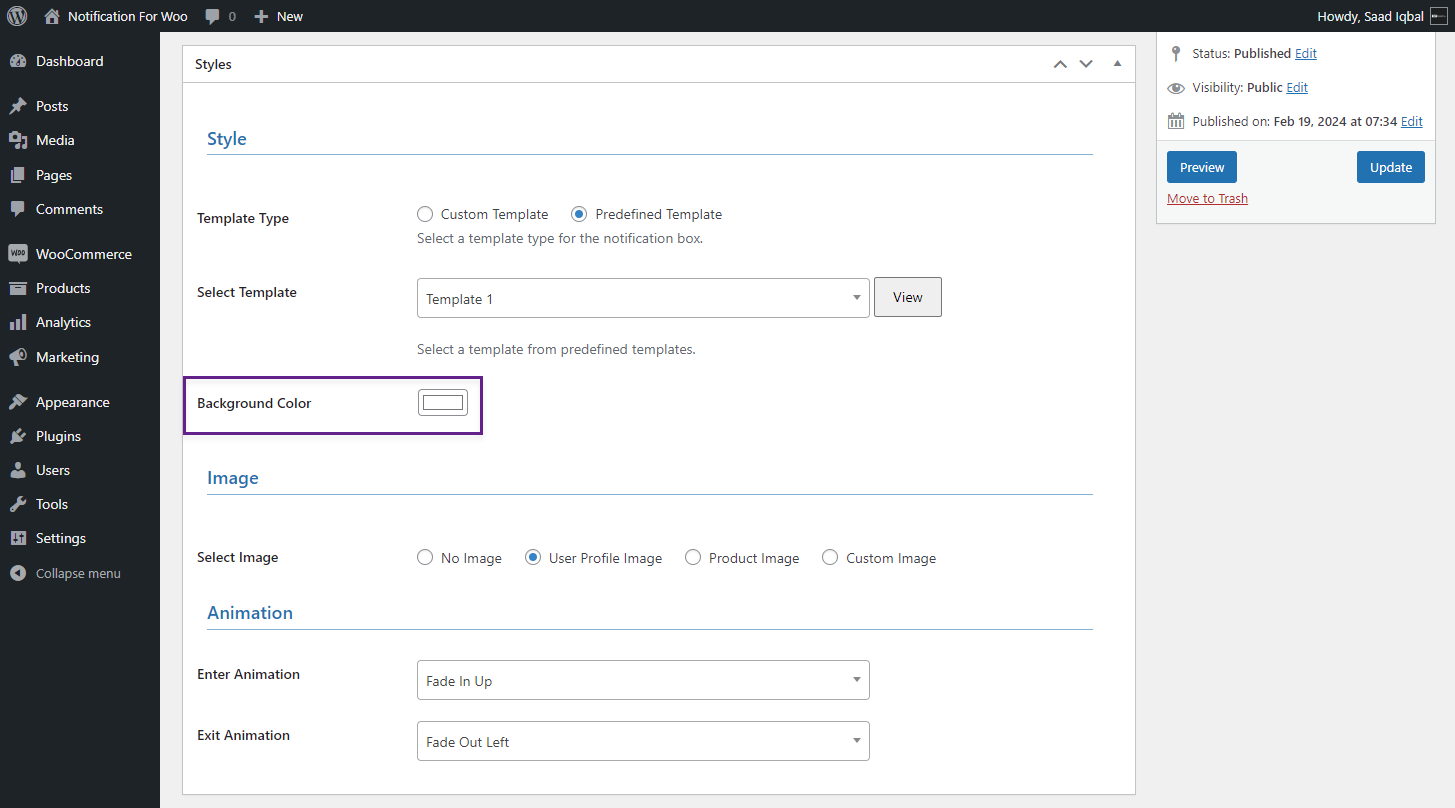Click the Preview button
Image resolution: width=1455 pixels, height=808 pixels.
coord(1202,167)
